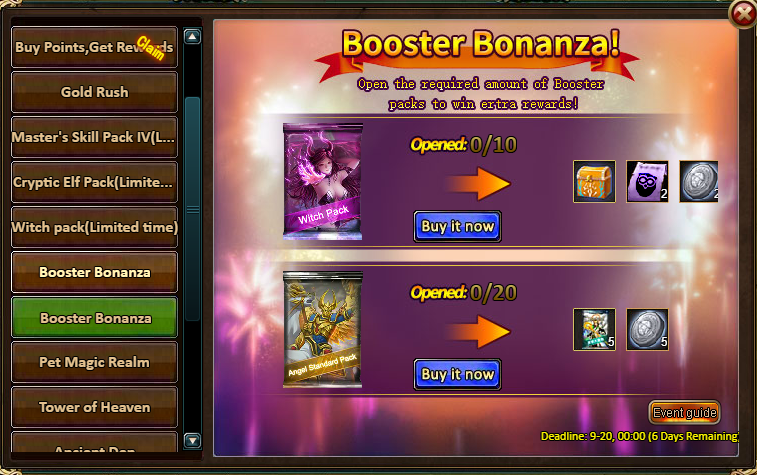Click the scroll down arrow in sidebar
757x475 pixels.
193,440
